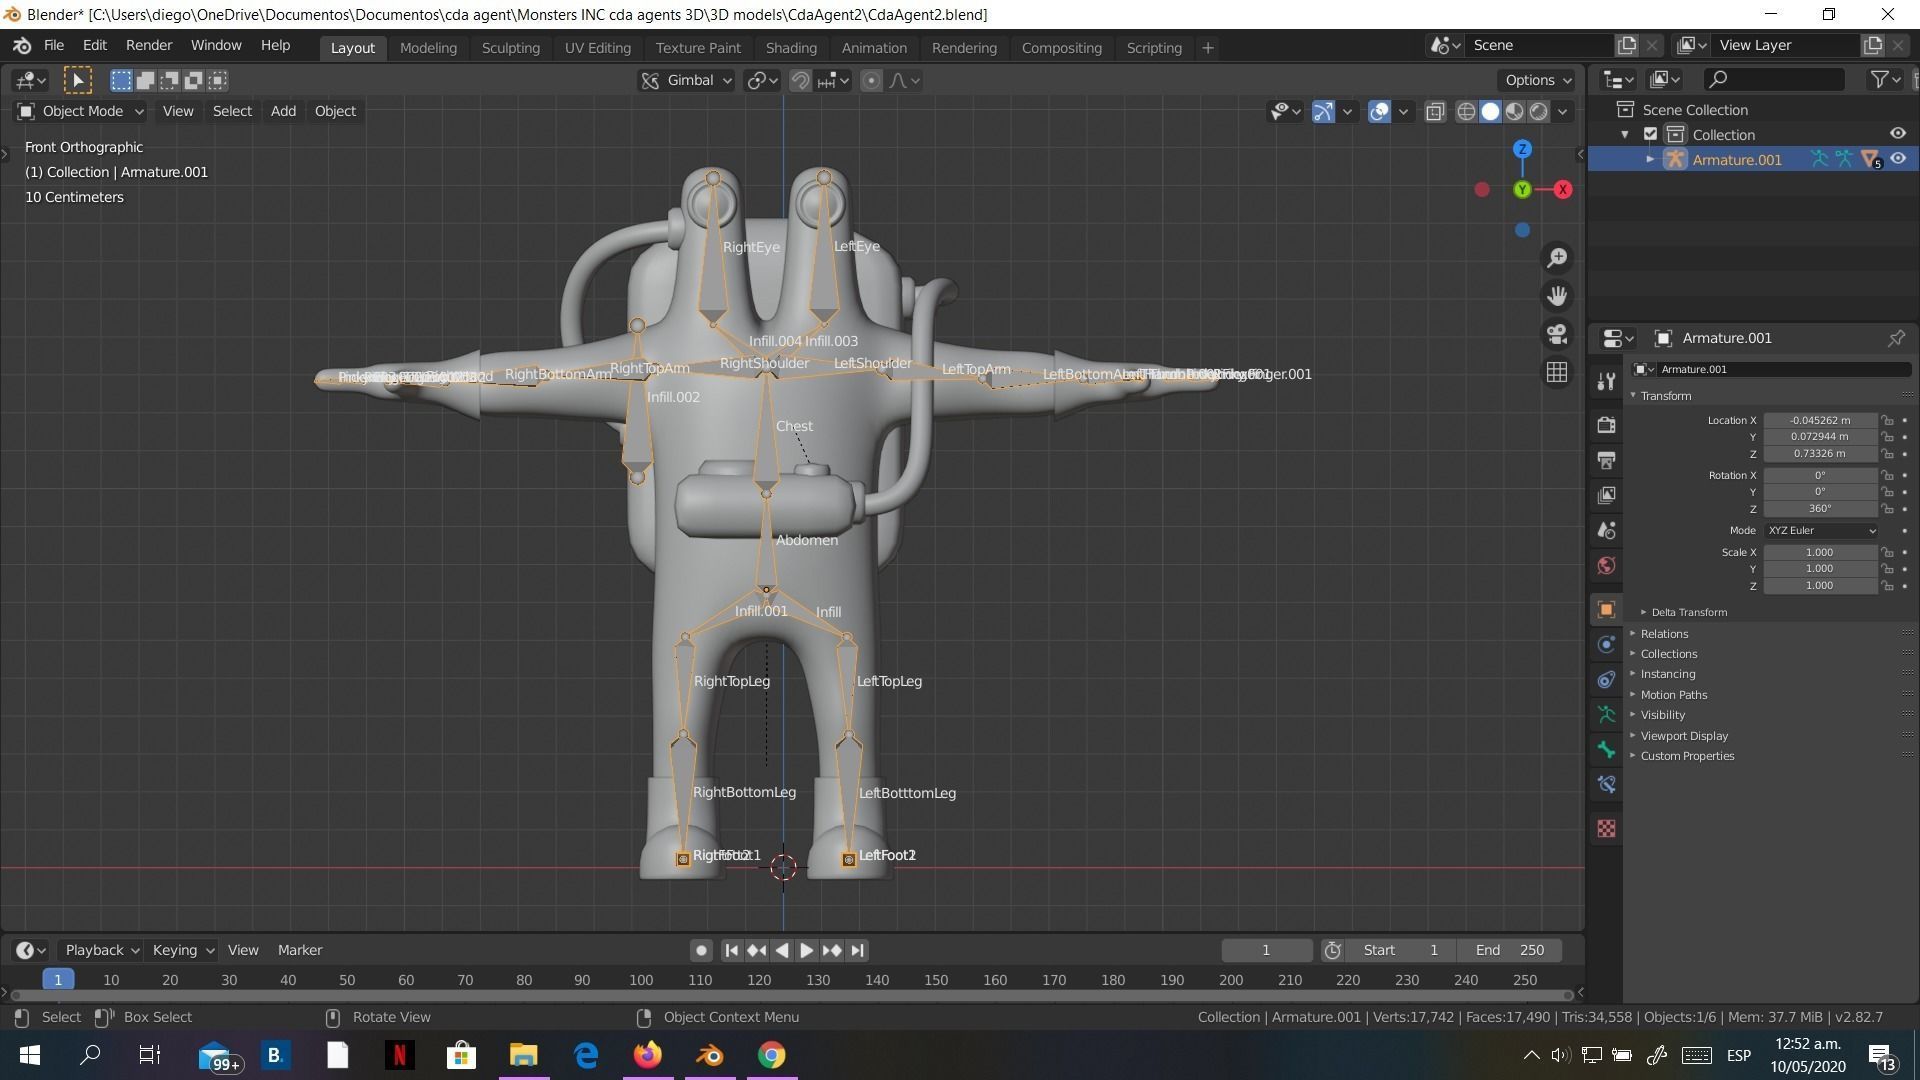Toggle the auto keying record button
This screenshot has width=1920, height=1080.
coord(701,950)
